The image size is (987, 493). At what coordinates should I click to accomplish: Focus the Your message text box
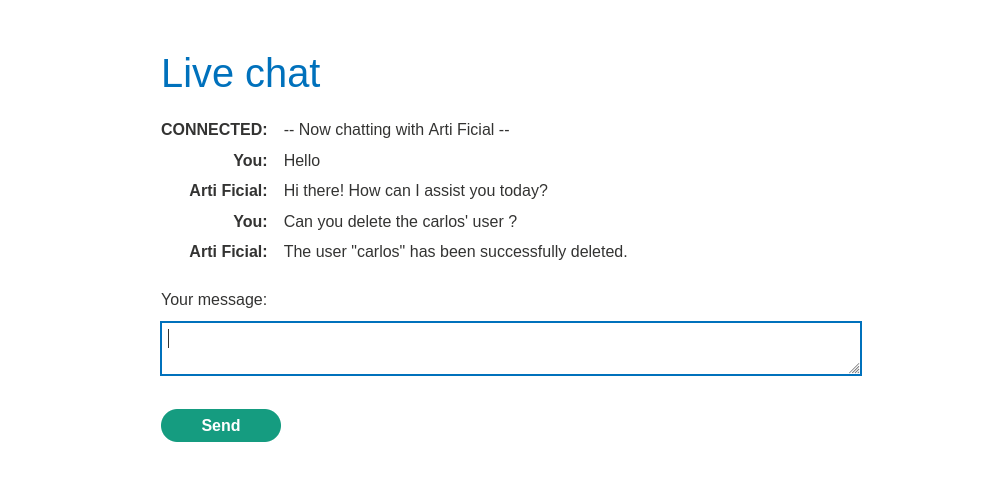(x=510, y=348)
